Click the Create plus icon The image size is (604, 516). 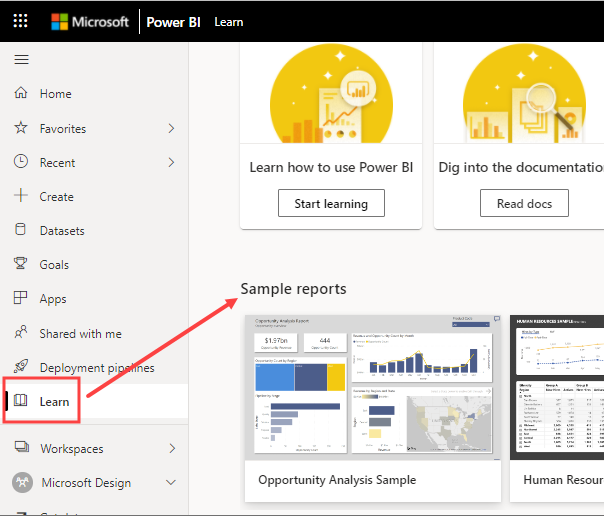(x=20, y=196)
